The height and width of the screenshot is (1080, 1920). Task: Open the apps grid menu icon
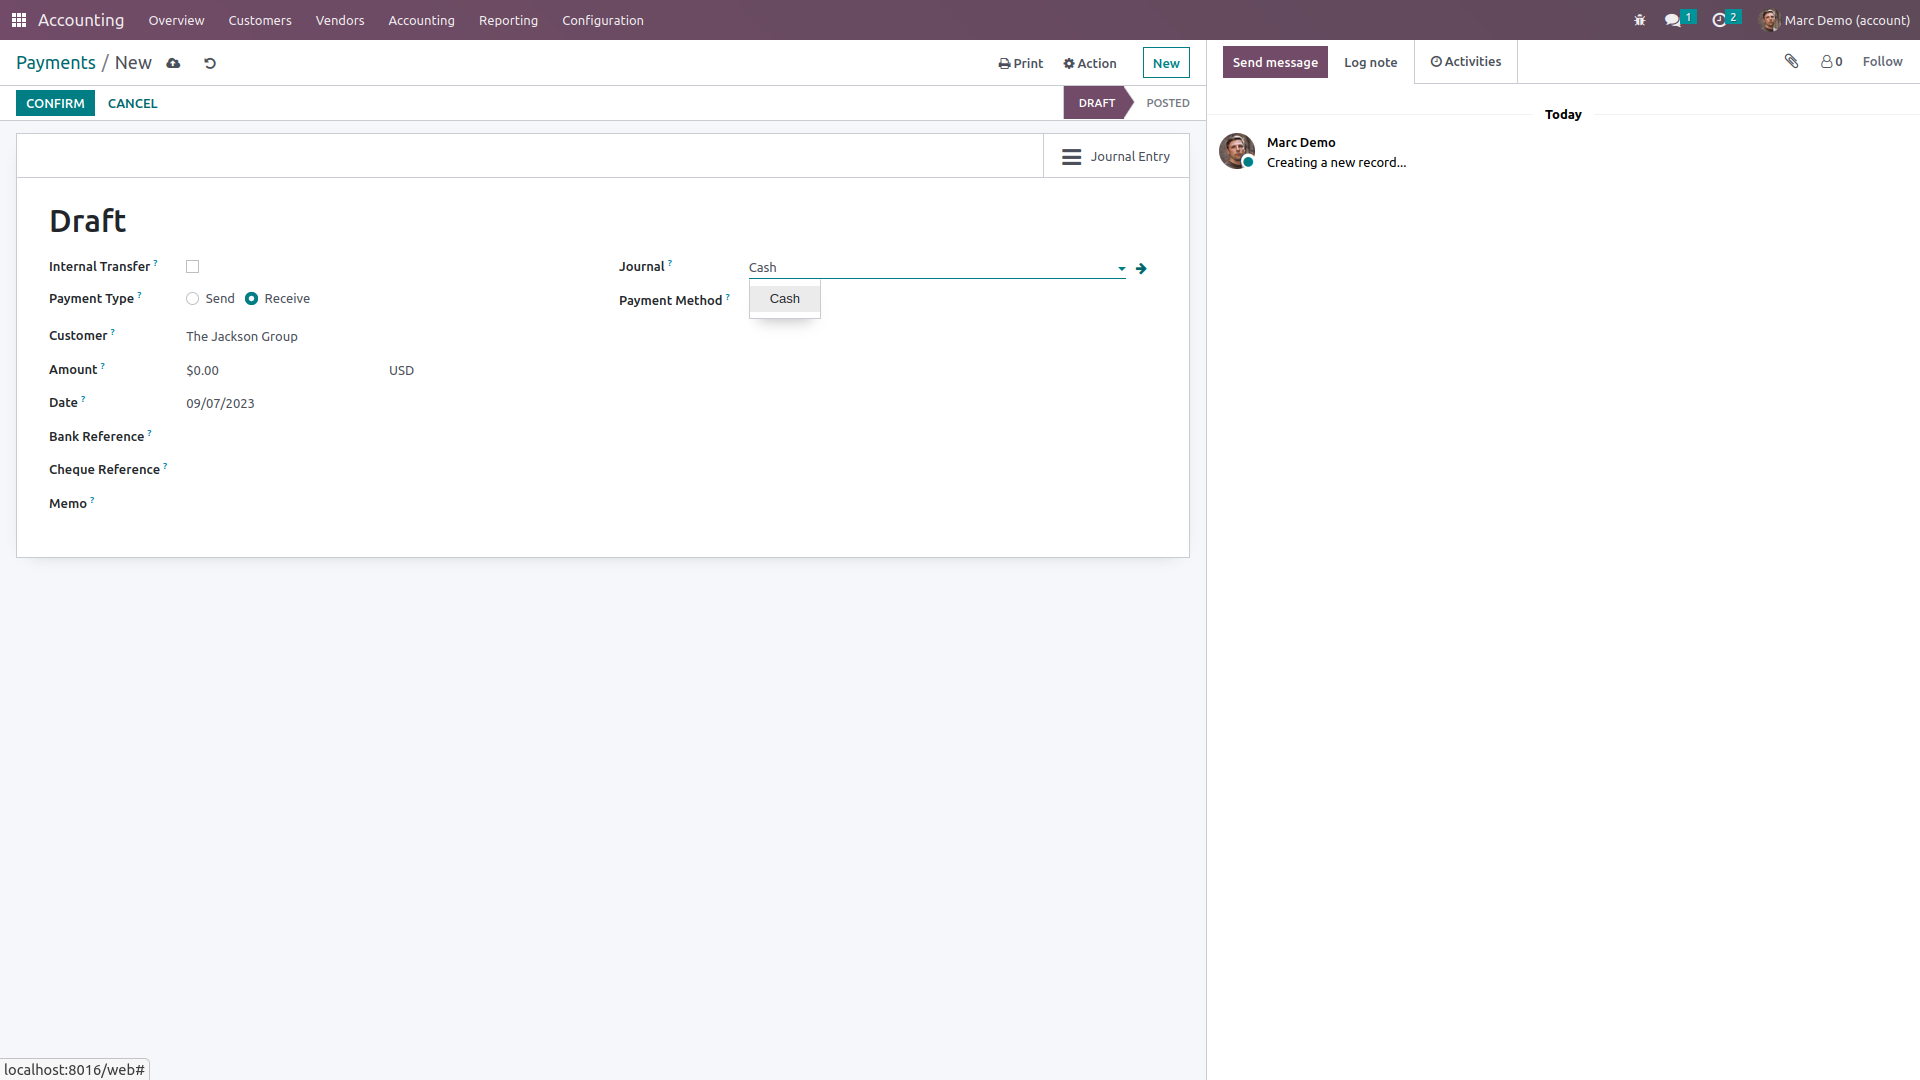(x=19, y=20)
